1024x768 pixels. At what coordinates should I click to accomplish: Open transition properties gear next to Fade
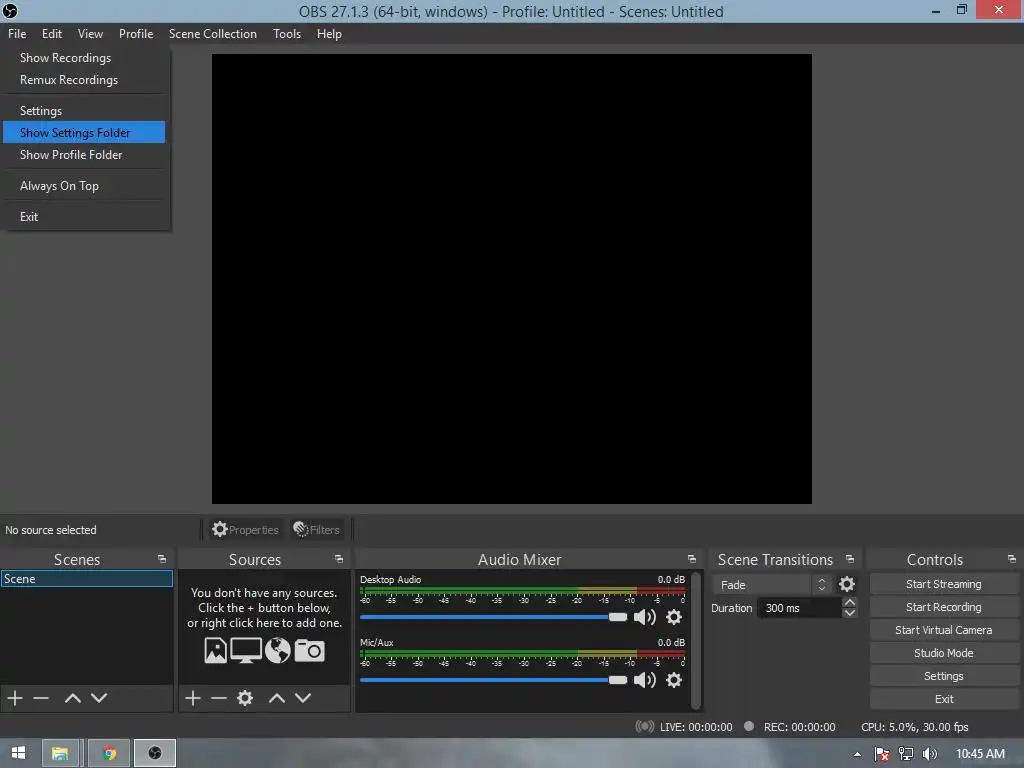pyautogui.click(x=847, y=584)
